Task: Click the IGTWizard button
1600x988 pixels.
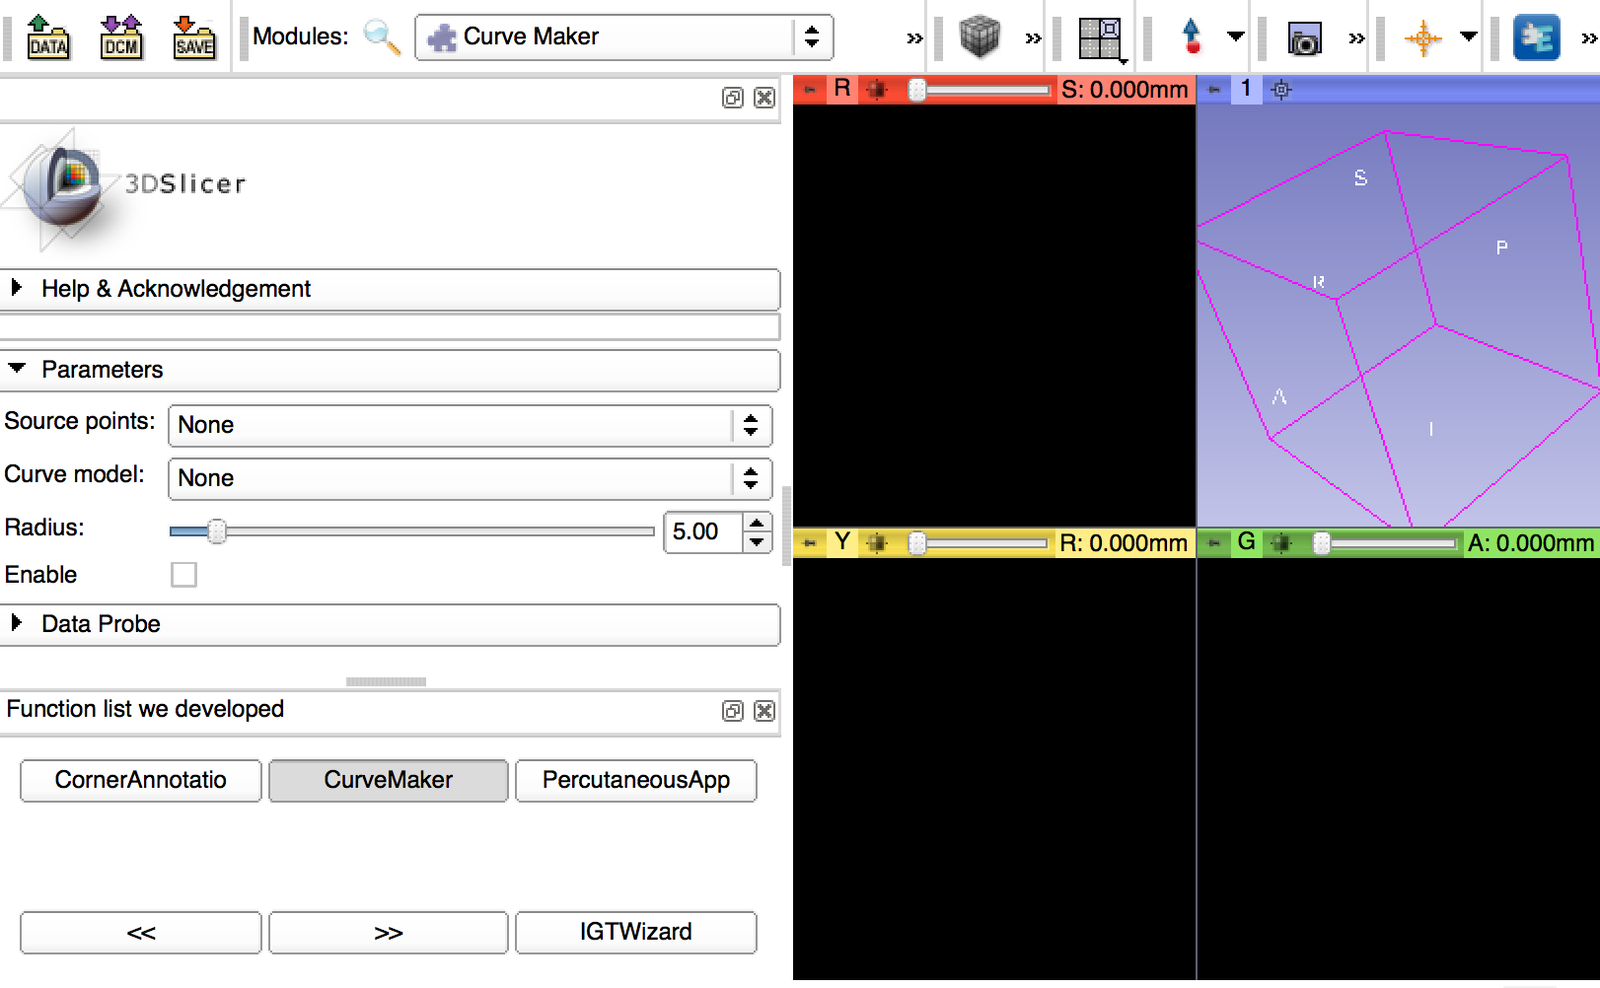Action: (636, 932)
